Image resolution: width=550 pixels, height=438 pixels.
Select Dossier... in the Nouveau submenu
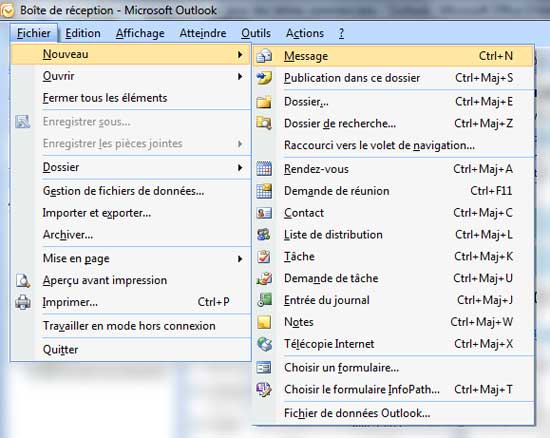[393, 102]
